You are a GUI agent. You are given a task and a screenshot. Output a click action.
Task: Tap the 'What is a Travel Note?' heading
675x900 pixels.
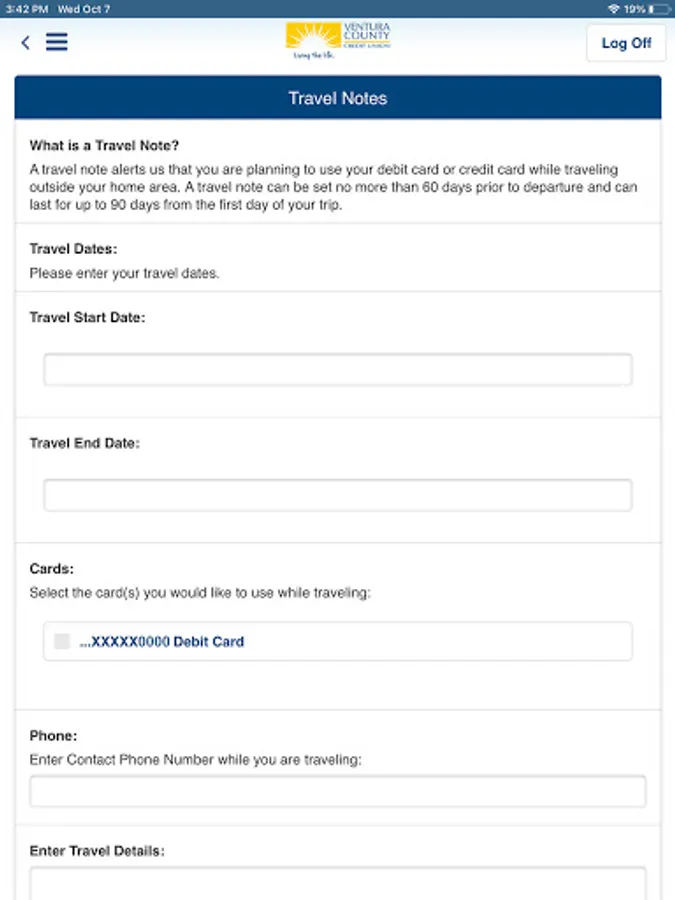[105, 145]
